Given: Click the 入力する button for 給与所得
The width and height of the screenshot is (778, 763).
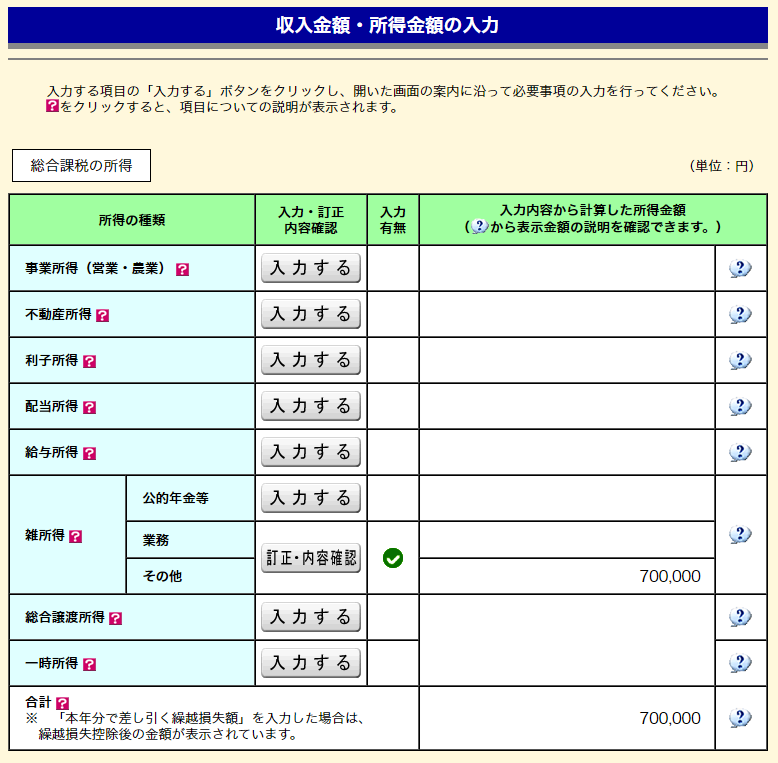Looking at the screenshot, I should pos(311,452).
